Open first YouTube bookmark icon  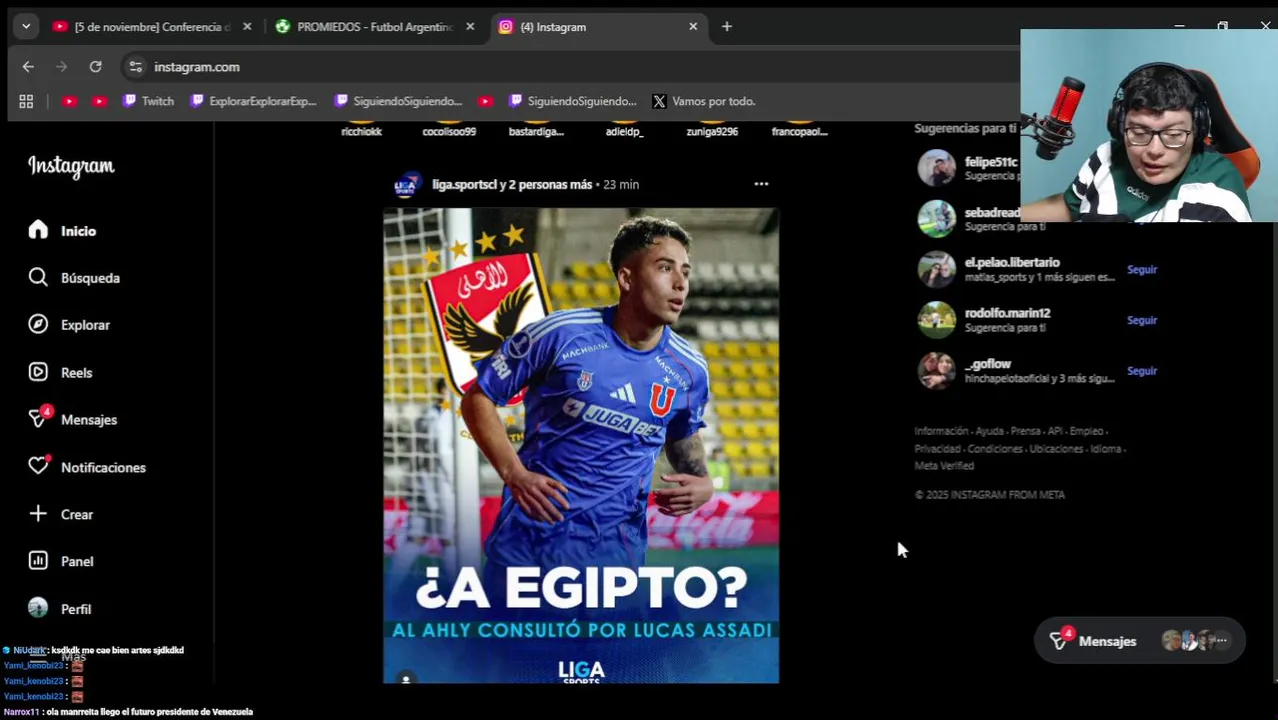[69, 101]
